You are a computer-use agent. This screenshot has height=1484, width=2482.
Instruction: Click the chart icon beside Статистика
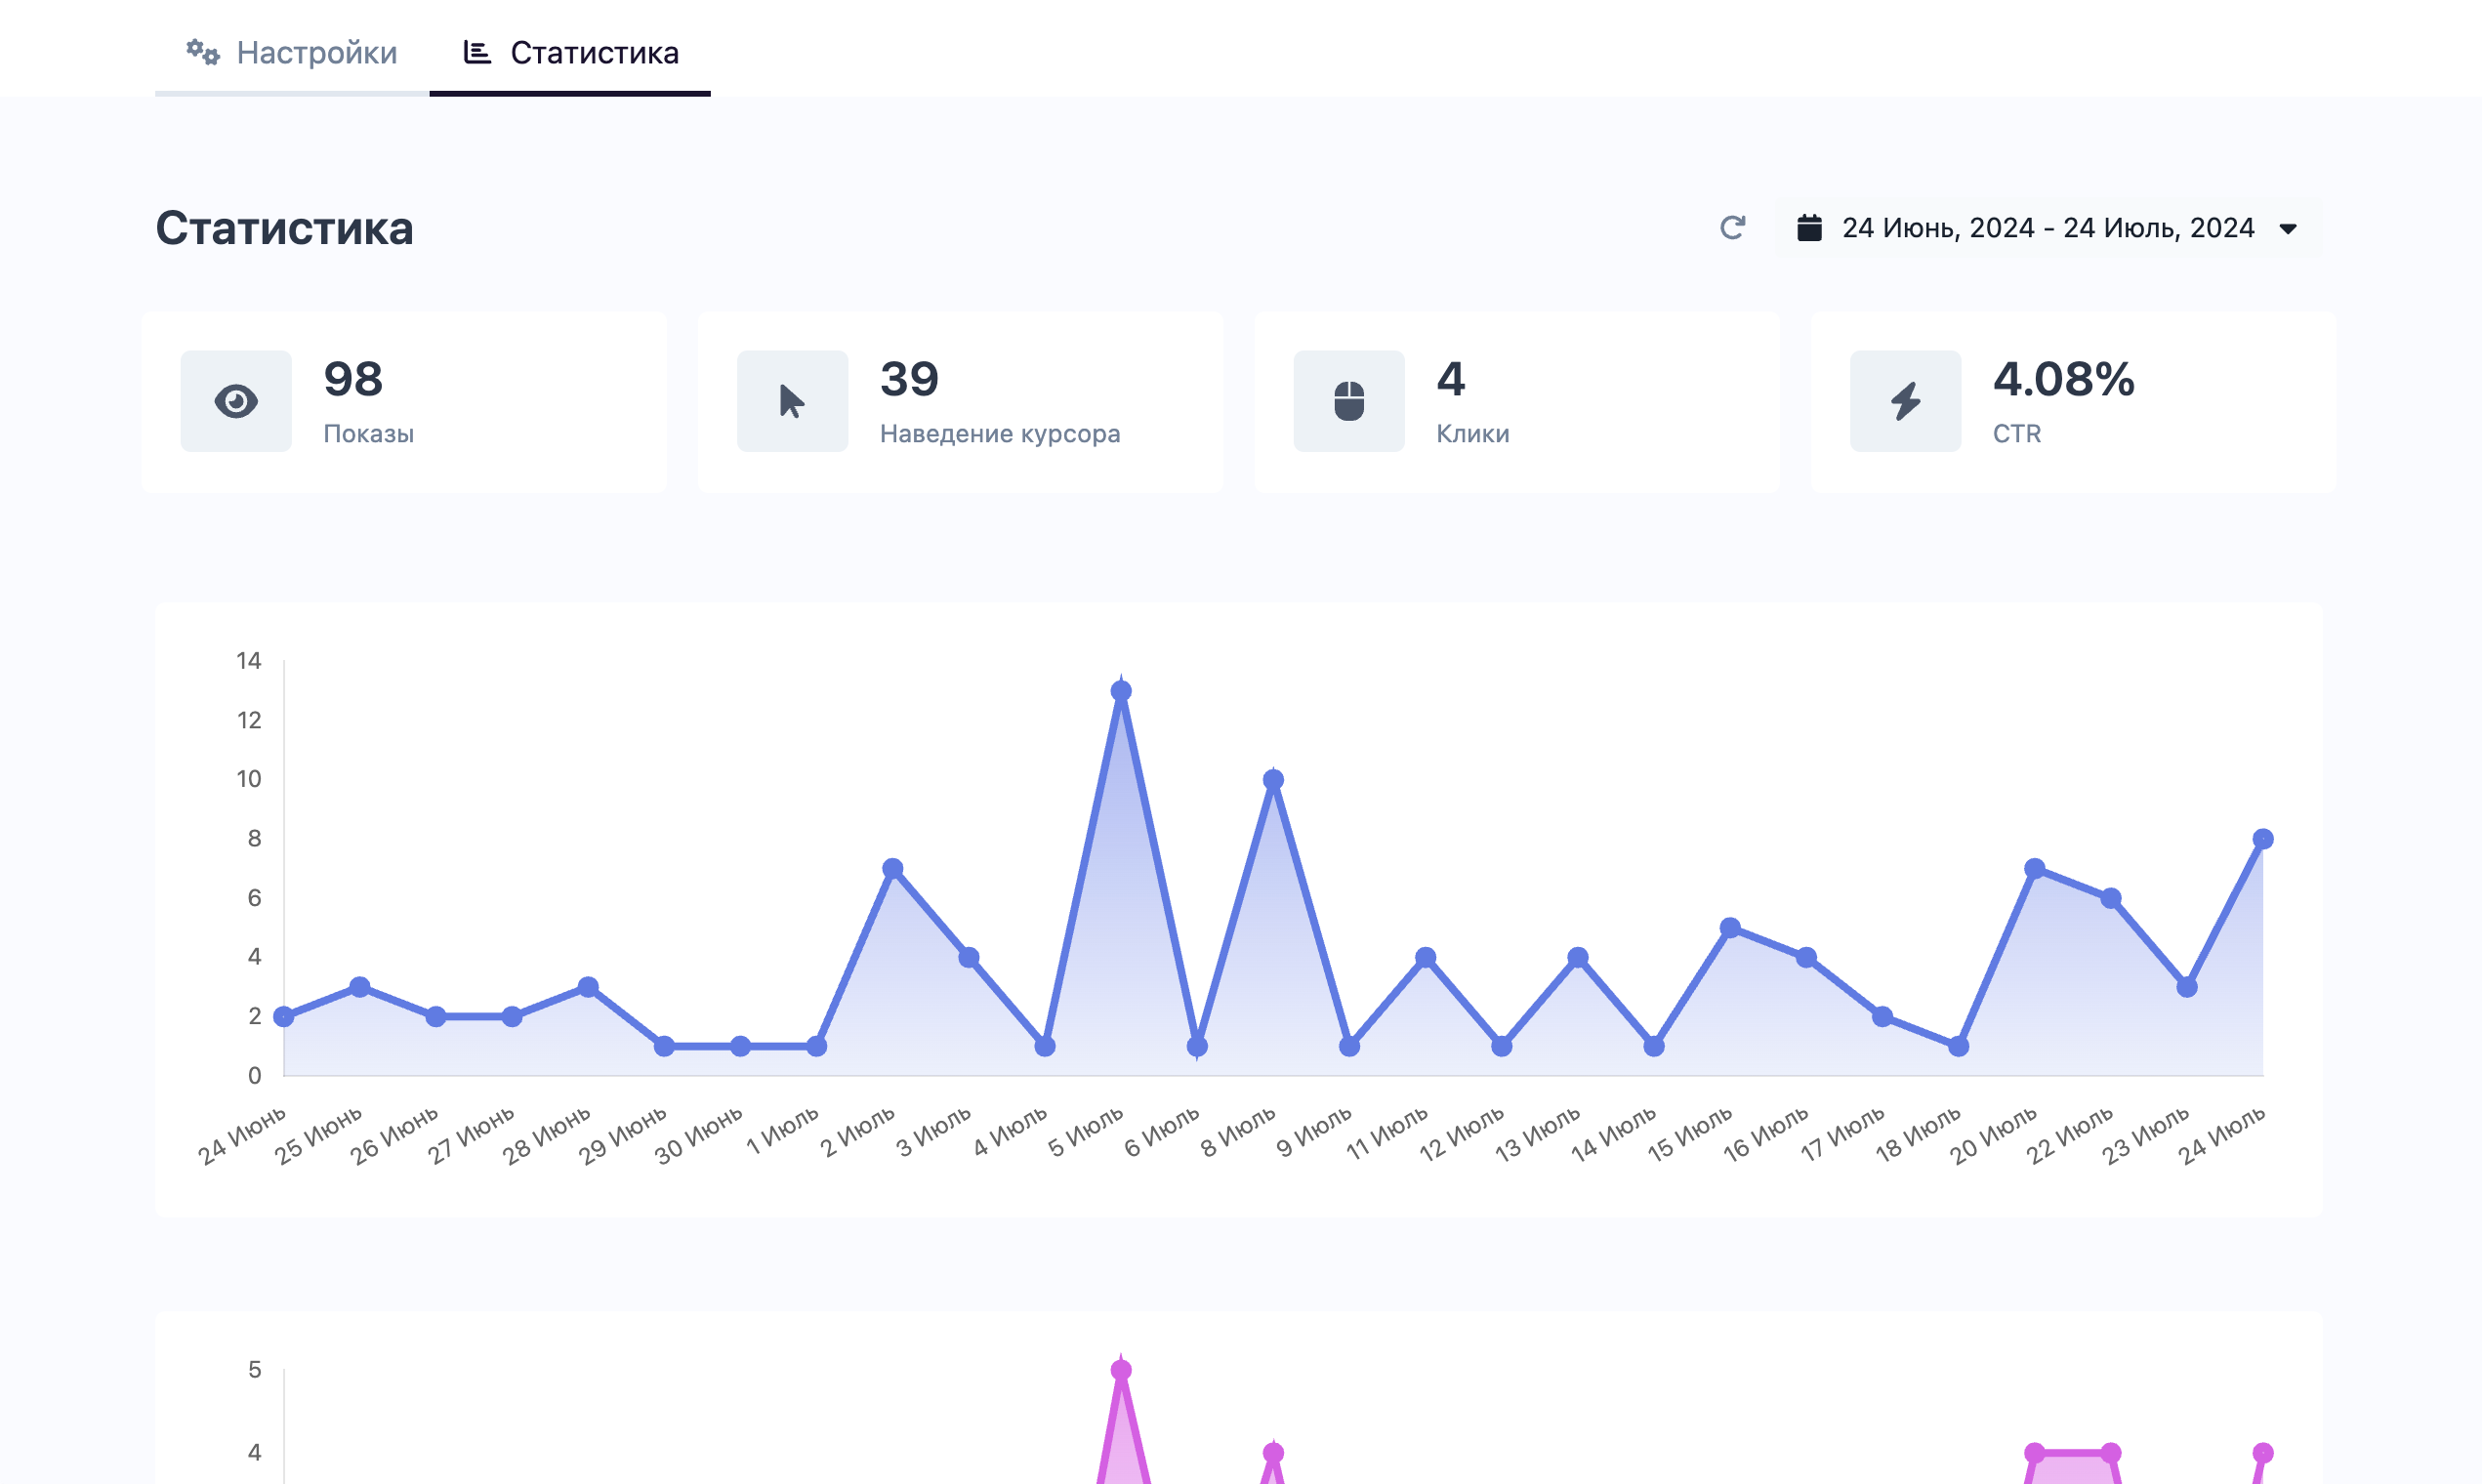pyautogui.click(x=477, y=52)
